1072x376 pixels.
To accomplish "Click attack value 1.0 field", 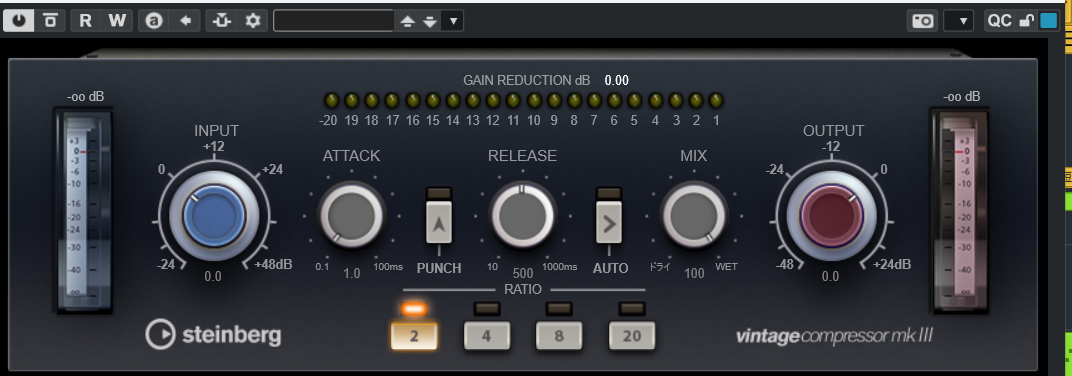I will coord(351,273).
